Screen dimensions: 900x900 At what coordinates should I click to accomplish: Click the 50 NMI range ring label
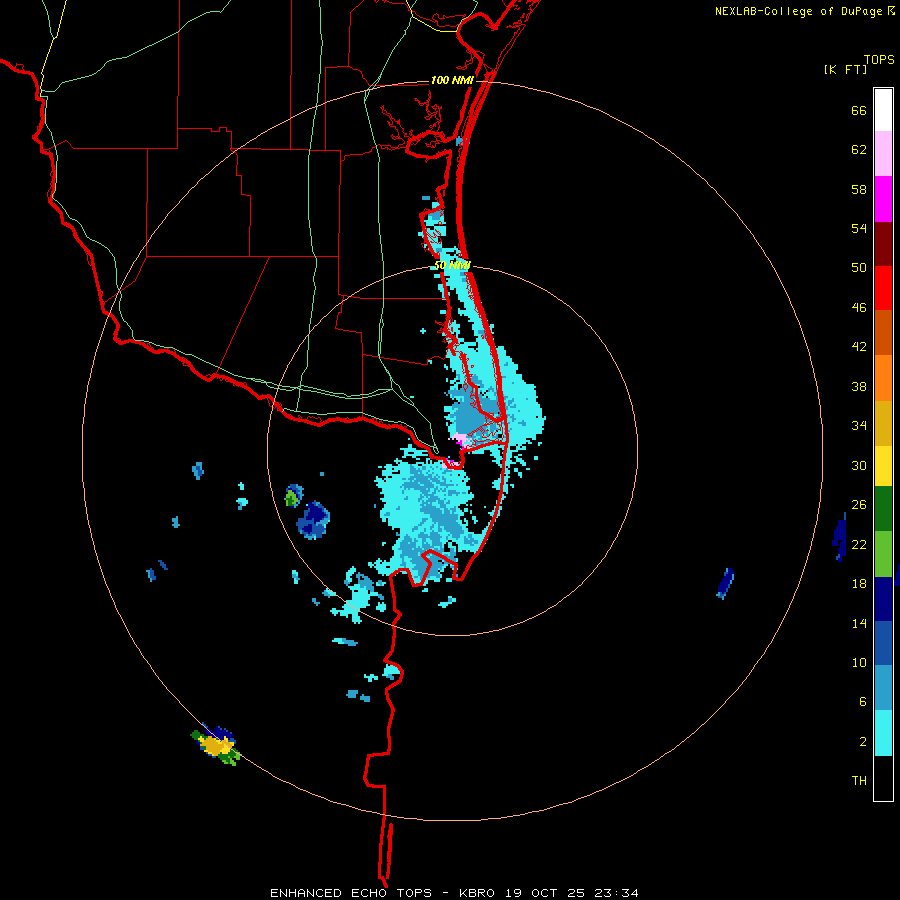[452, 265]
